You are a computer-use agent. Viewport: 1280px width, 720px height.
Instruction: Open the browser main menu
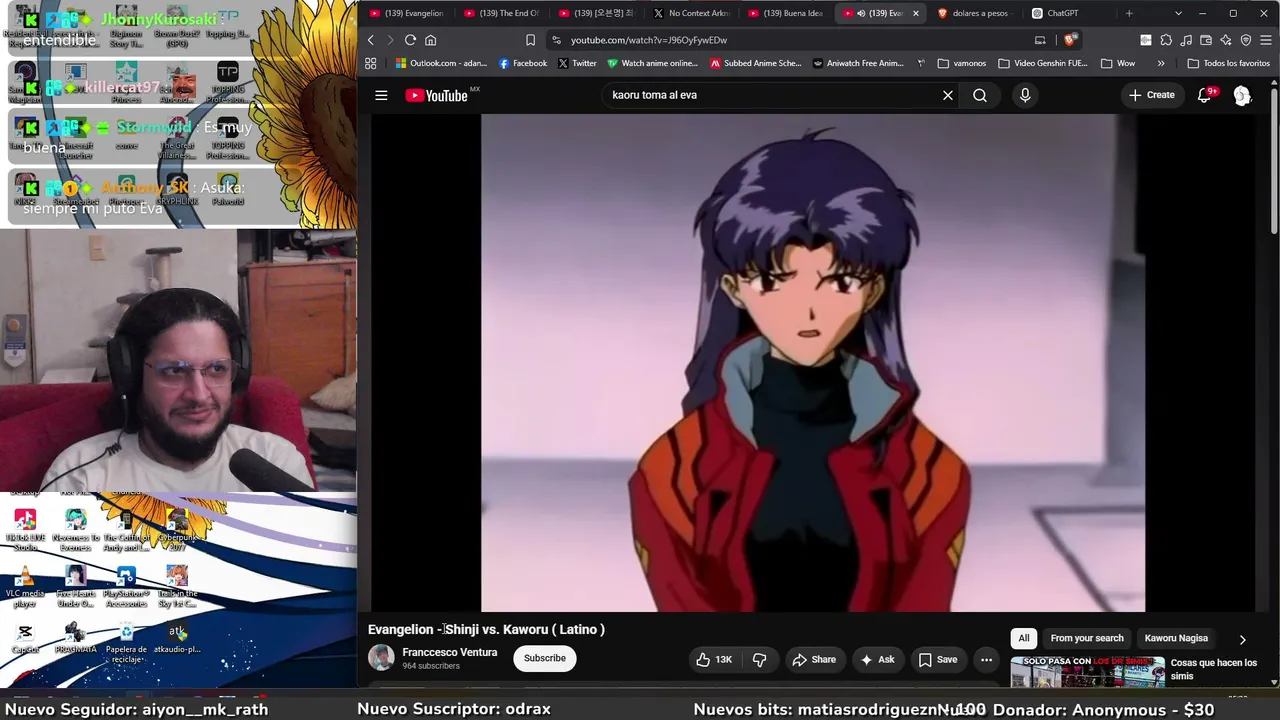(x=1265, y=40)
